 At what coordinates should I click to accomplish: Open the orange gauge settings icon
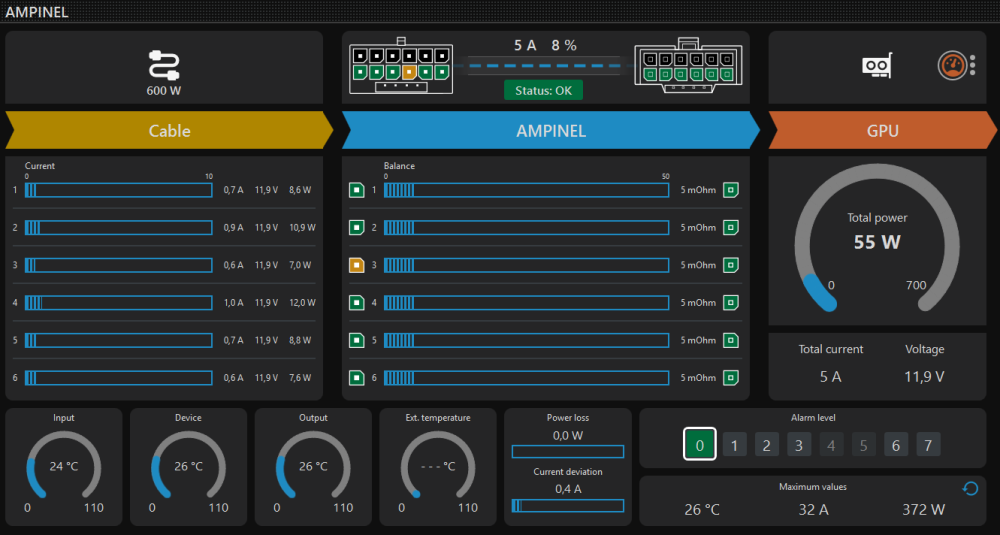pos(952,66)
